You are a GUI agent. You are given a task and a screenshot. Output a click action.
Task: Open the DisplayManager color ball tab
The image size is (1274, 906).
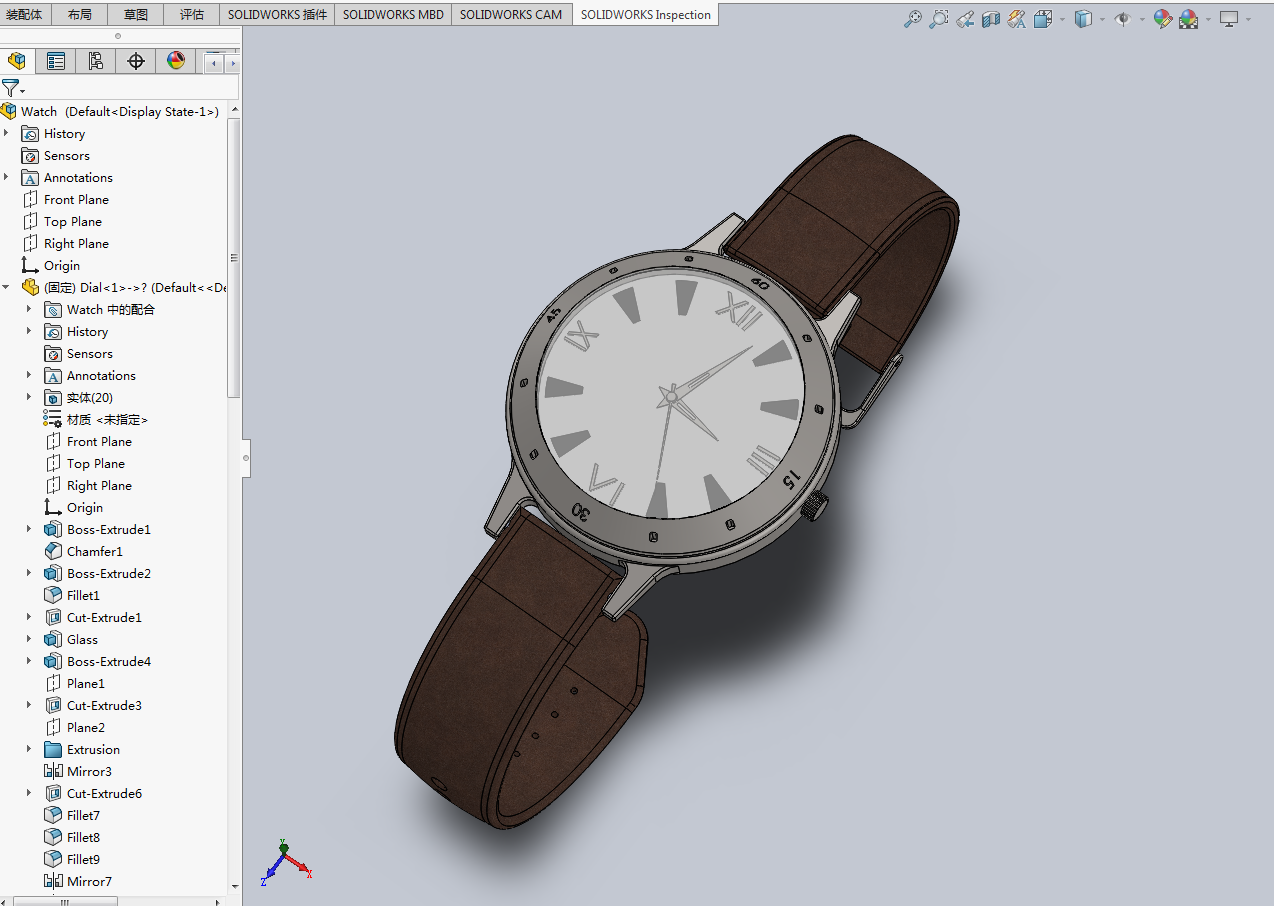coord(176,62)
